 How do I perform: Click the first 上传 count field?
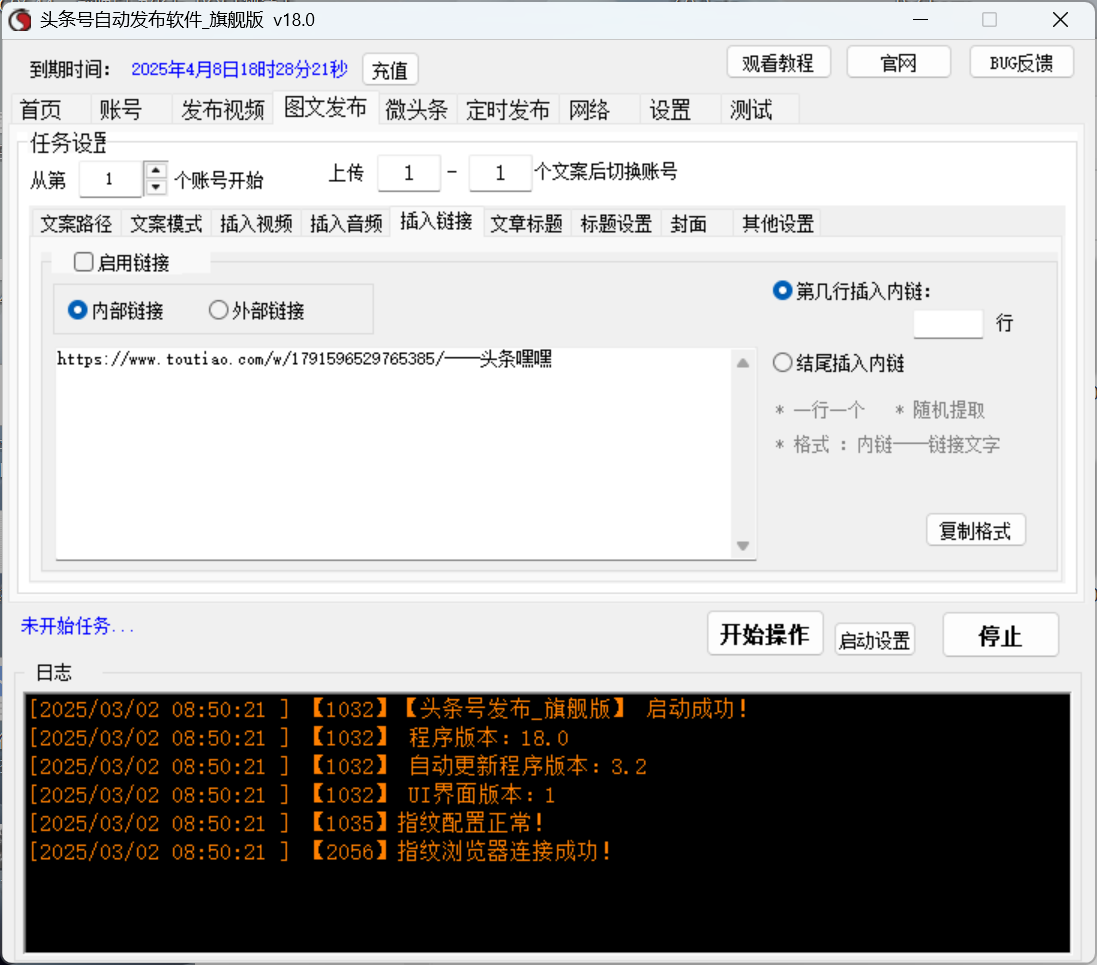coord(409,173)
